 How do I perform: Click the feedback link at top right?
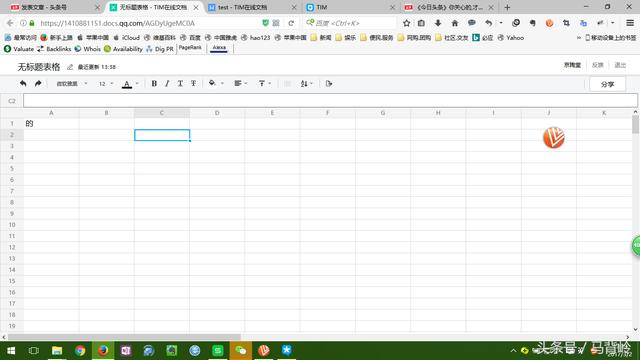(x=598, y=65)
